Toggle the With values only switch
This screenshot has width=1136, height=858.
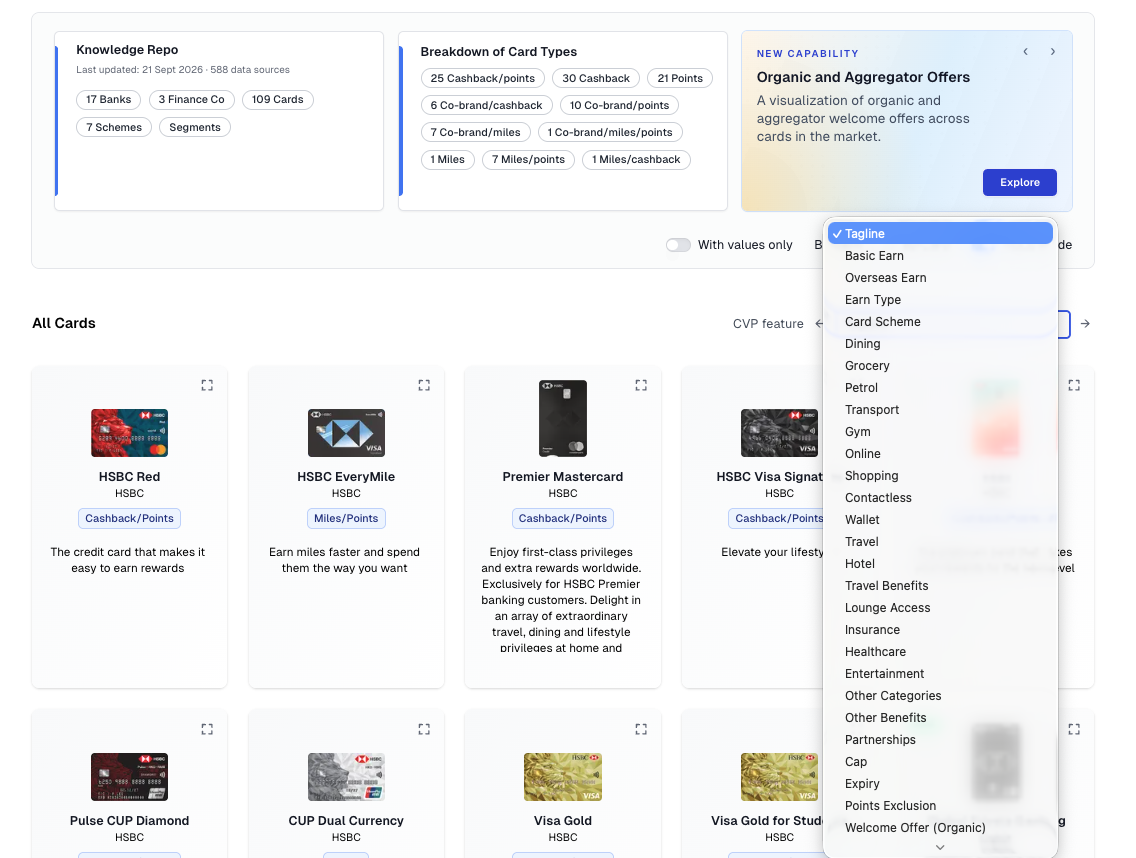(x=678, y=245)
